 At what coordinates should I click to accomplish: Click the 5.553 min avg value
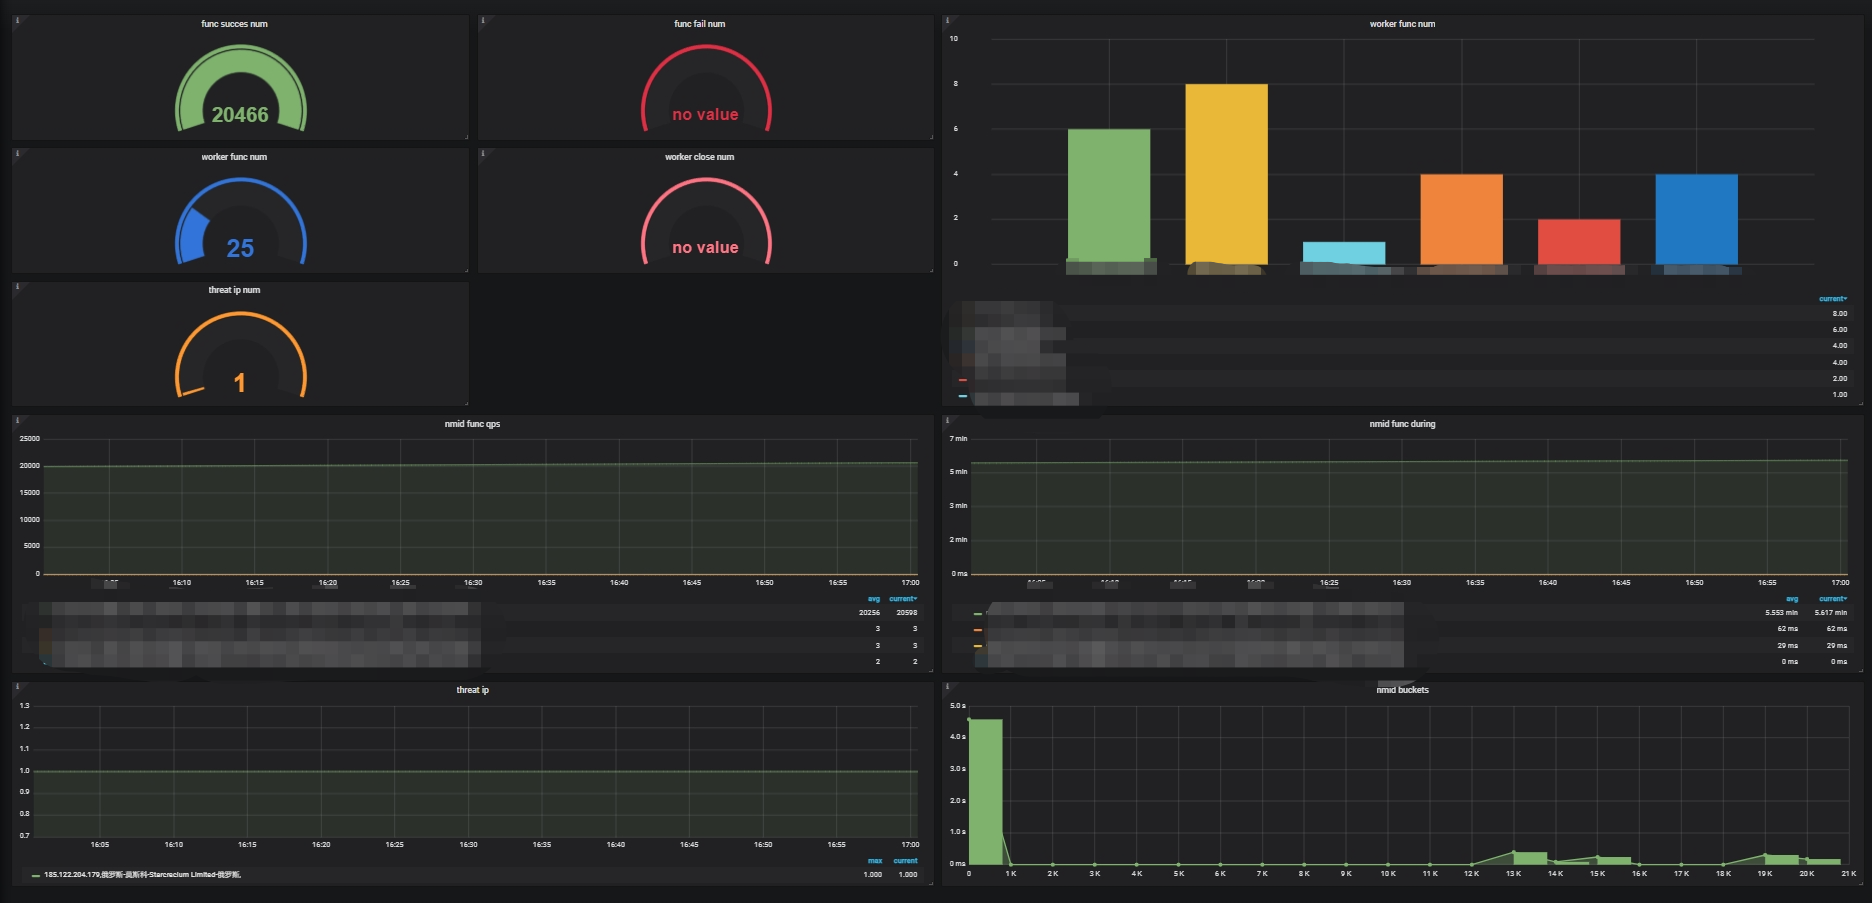tap(1781, 613)
